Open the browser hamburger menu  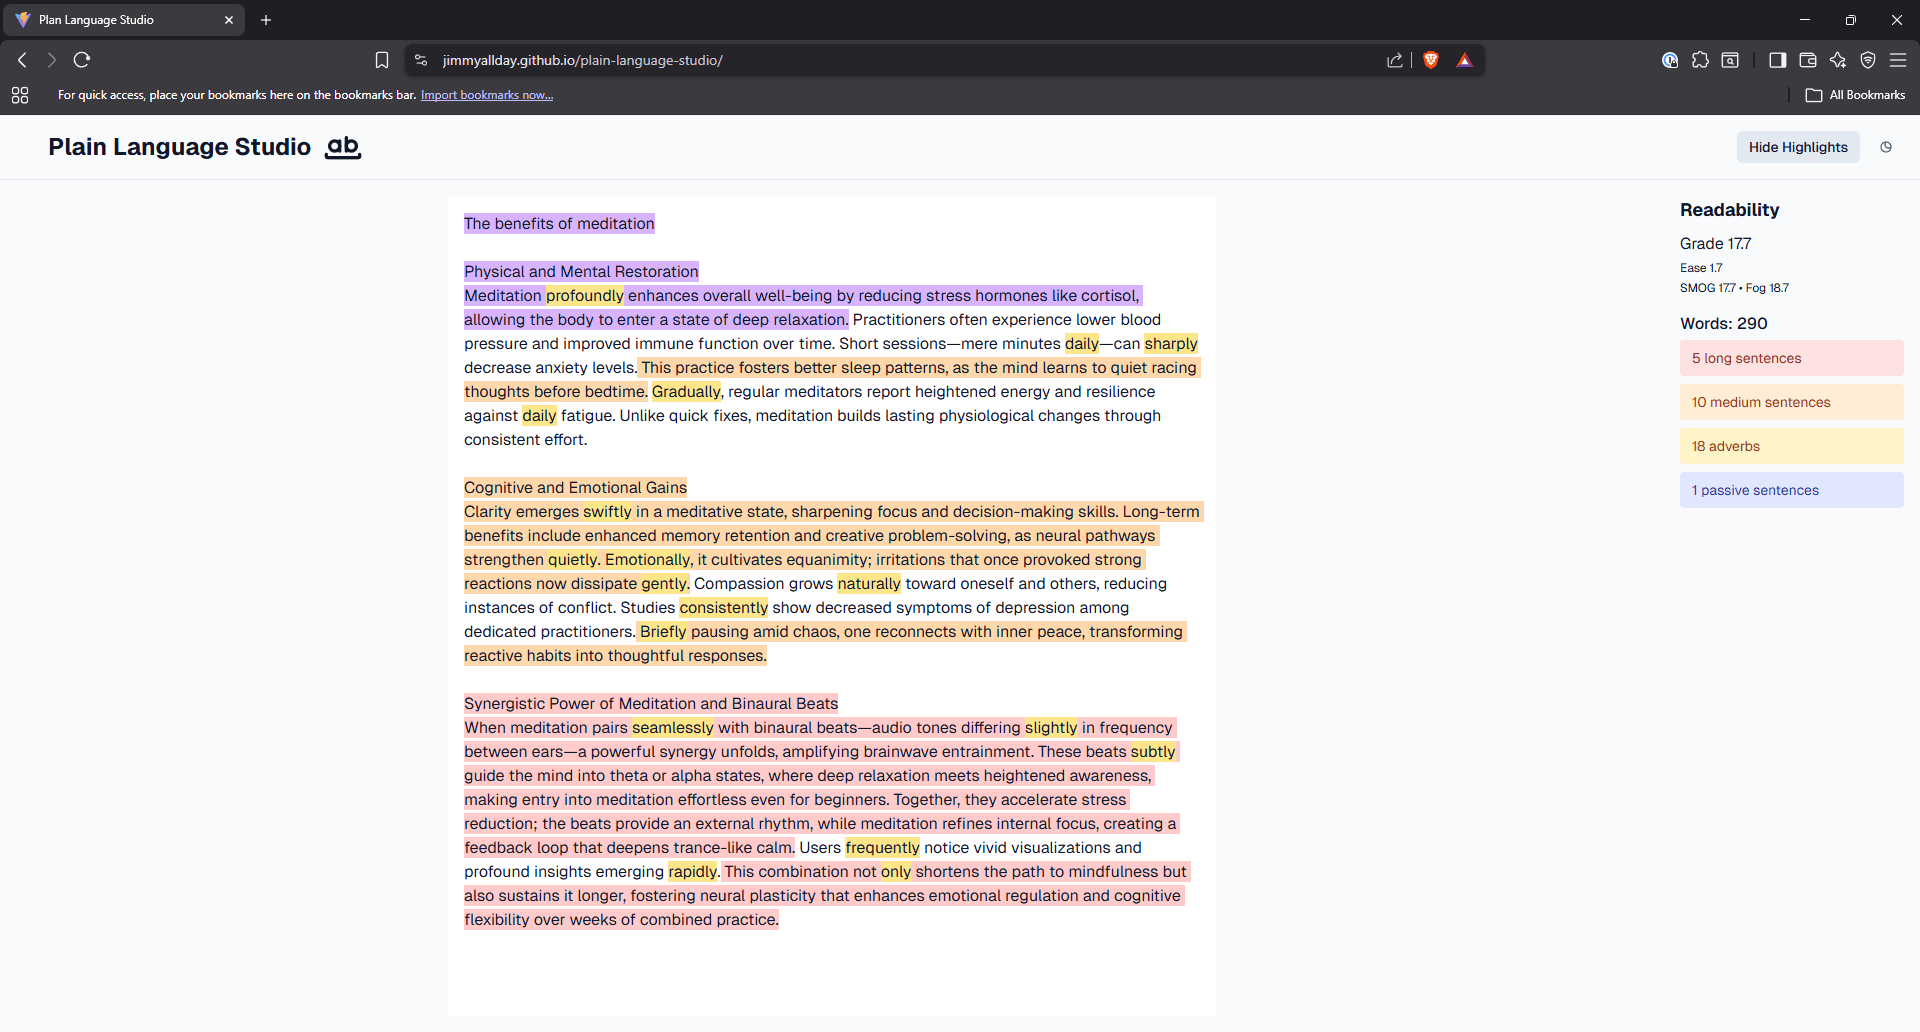[1898, 60]
